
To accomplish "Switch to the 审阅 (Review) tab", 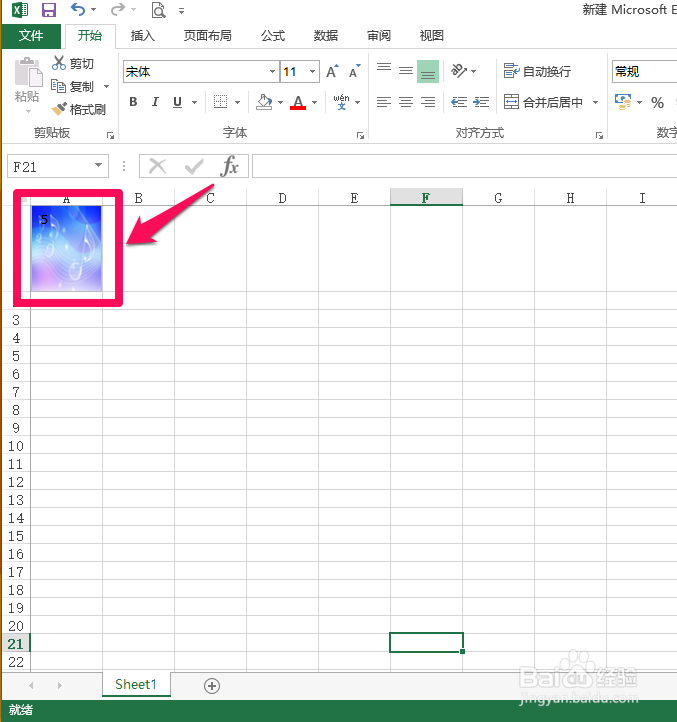I will coord(379,35).
